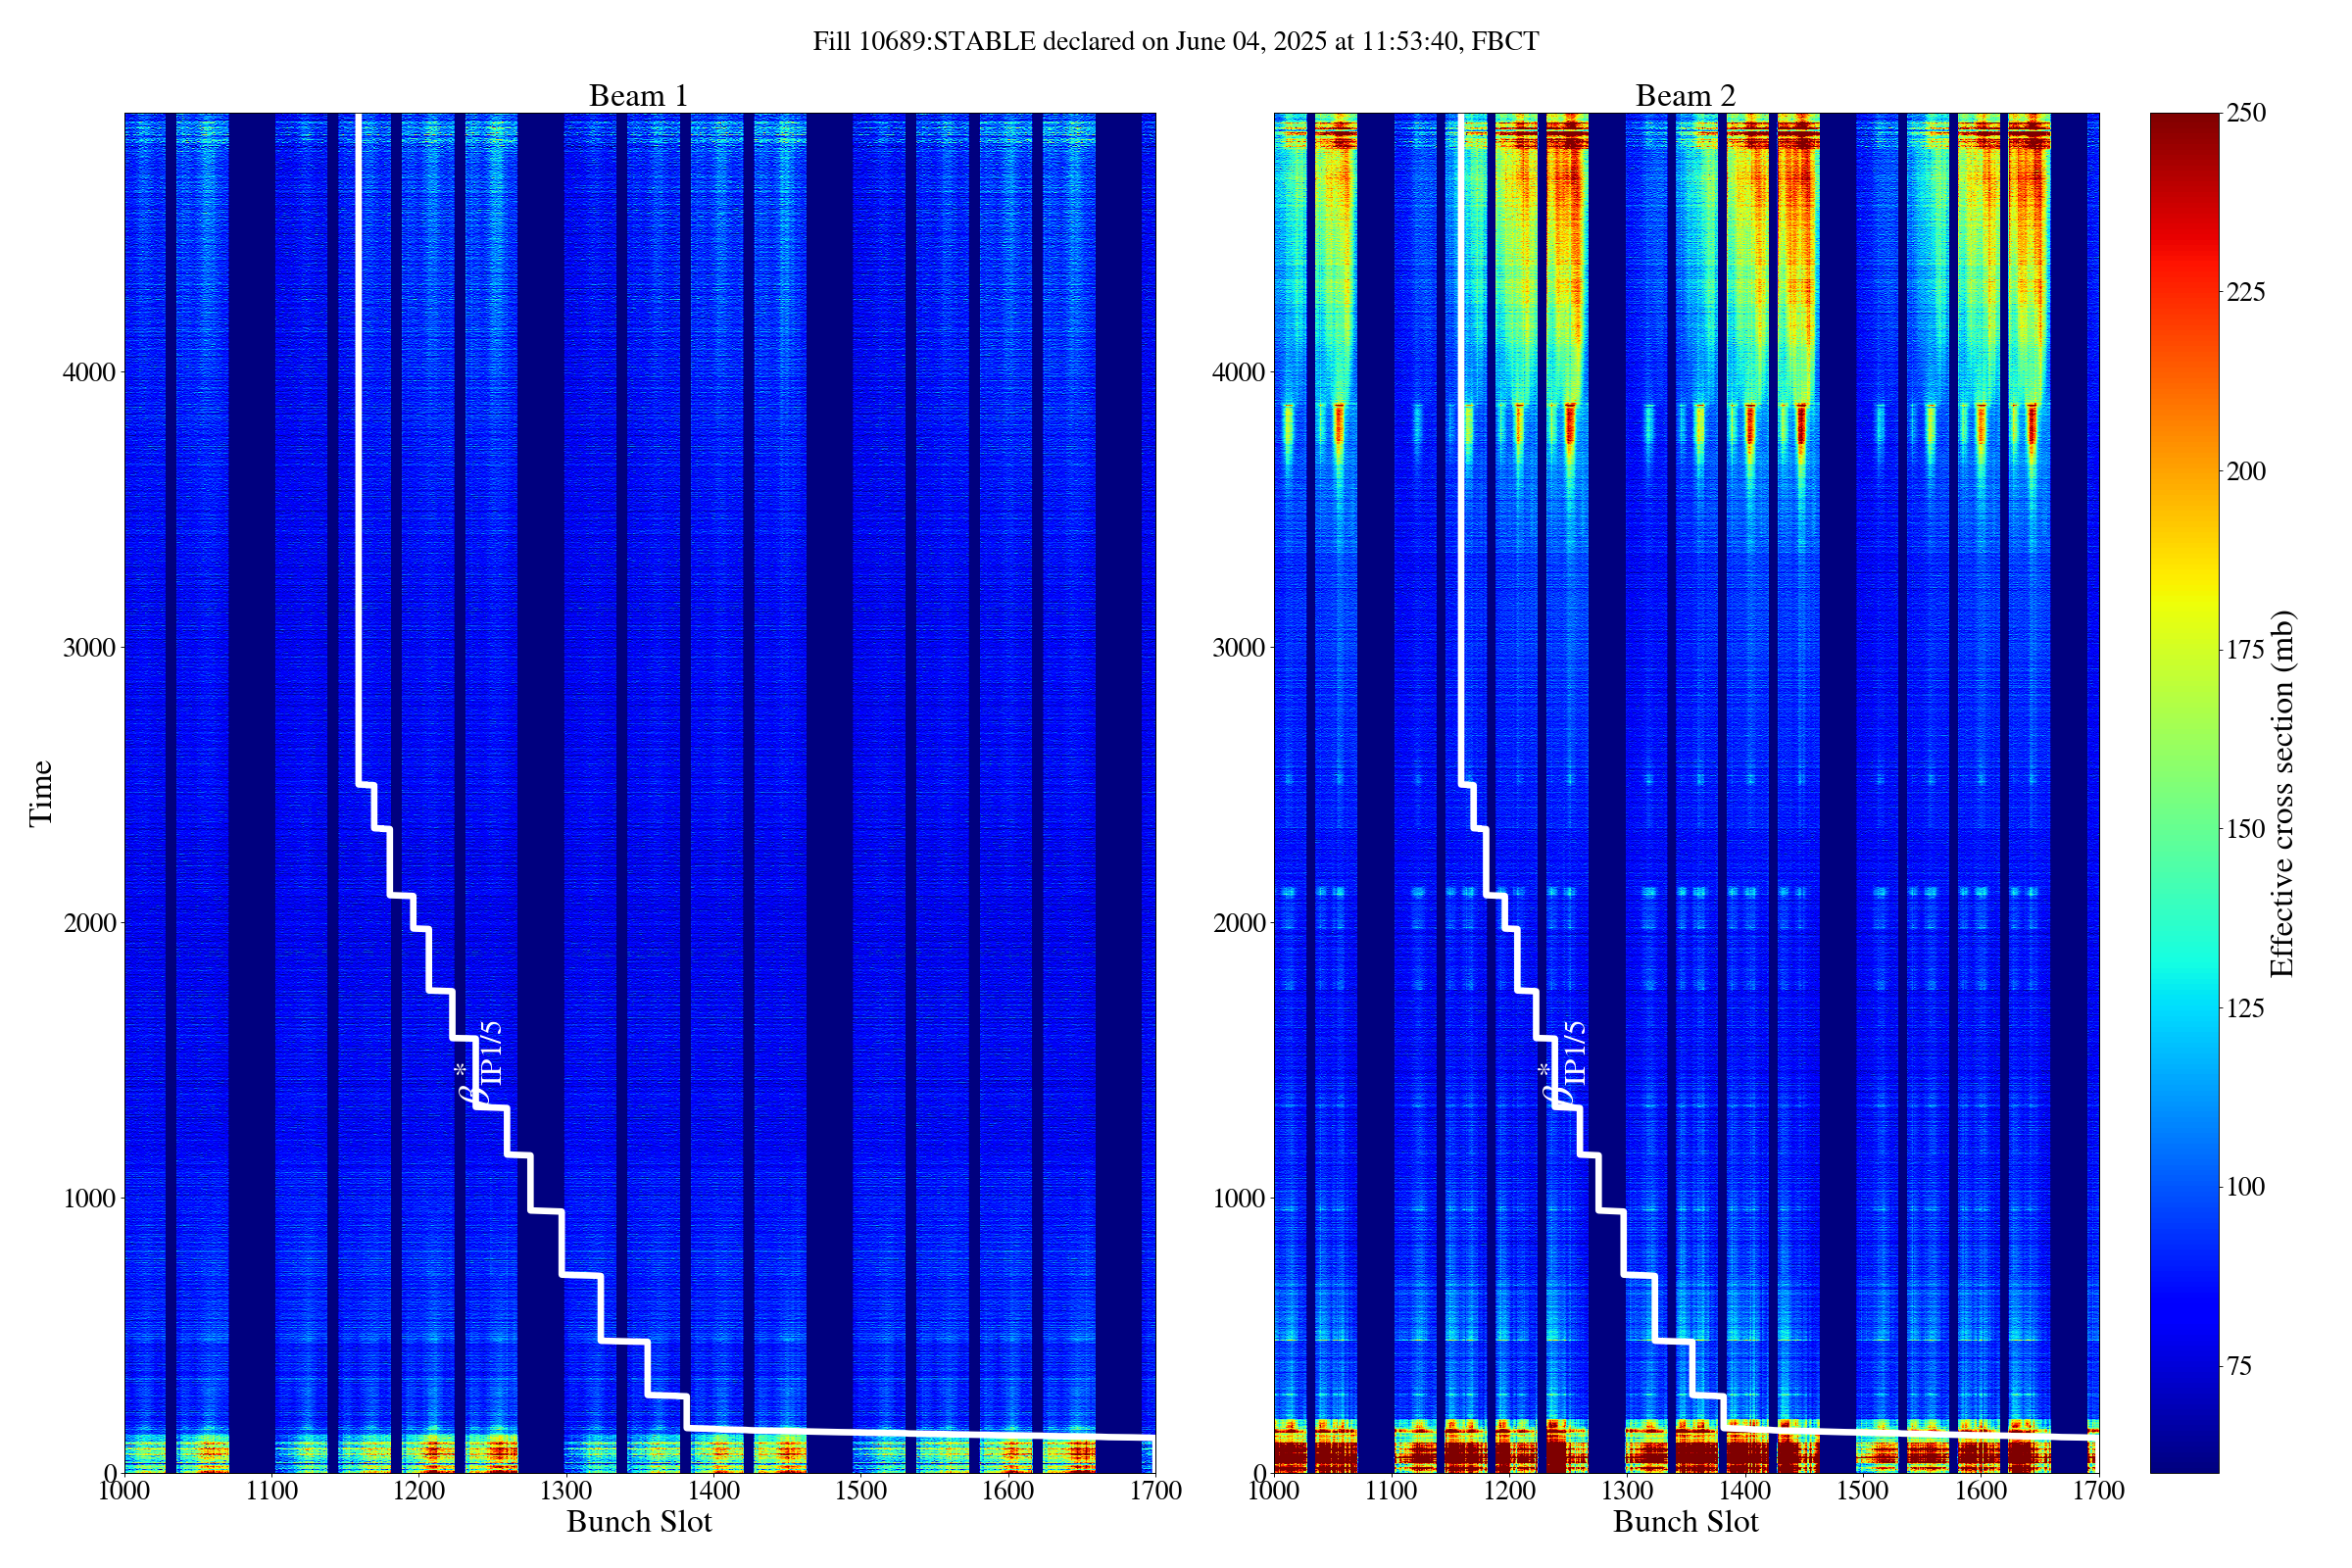Click the 1700 tick on Beam 2 x-axis
The width and height of the screenshot is (2352, 1568).
(x=2098, y=1491)
